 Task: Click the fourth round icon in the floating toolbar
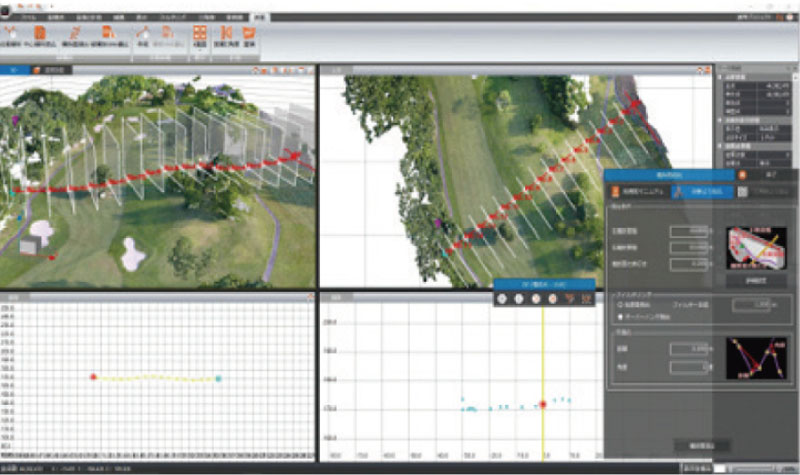(553, 299)
